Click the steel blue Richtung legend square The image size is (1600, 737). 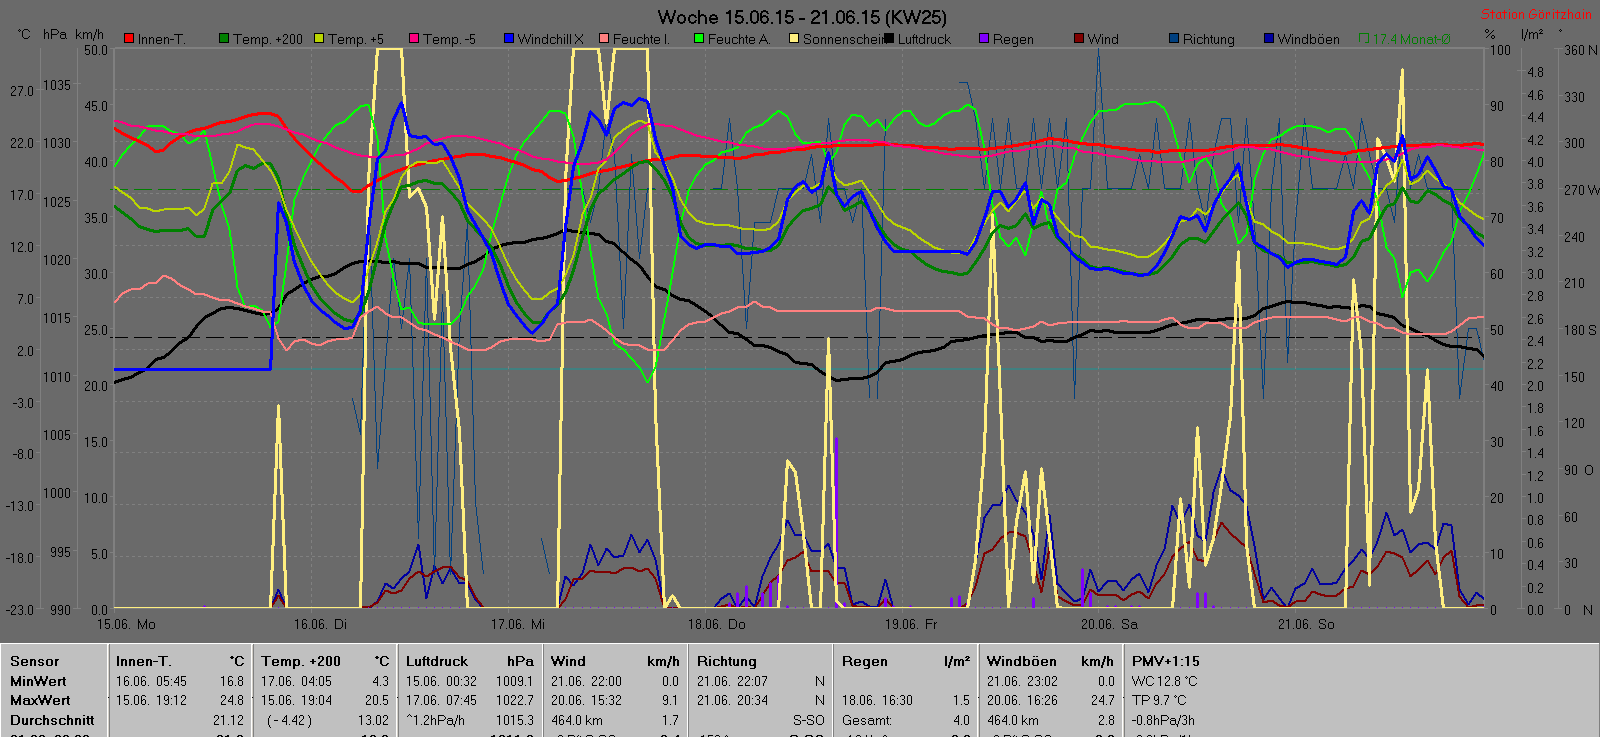(x=1174, y=39)
